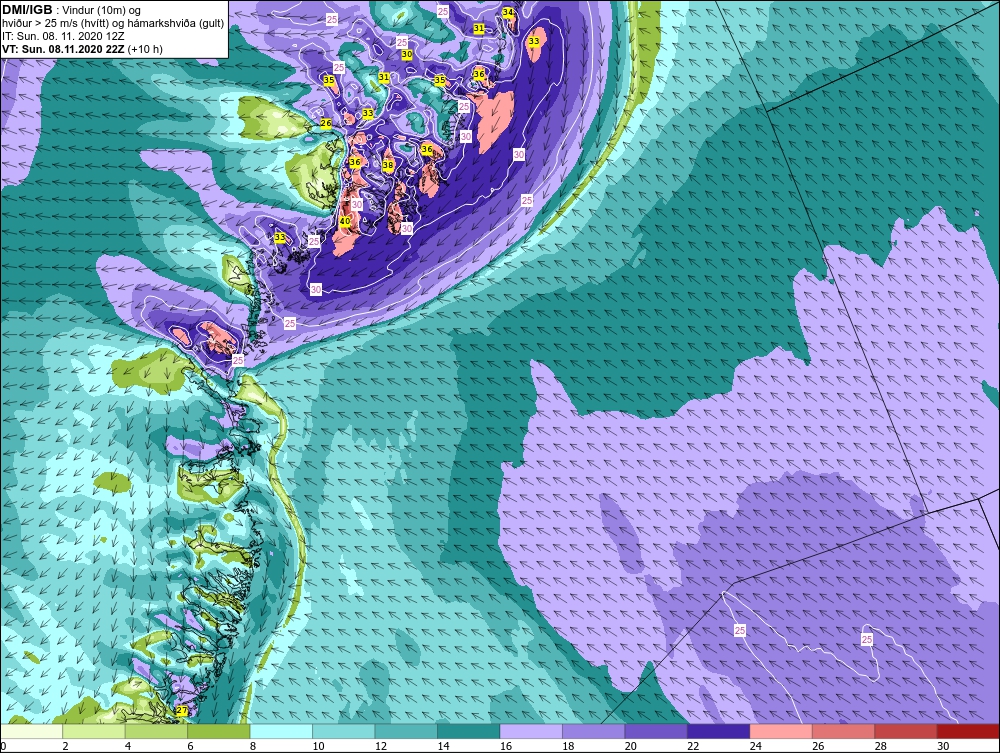Image resolution: width=1000 pixels, height=753 pixels.
Task: Pick the 22–24 m/s dark indigo swatch
Action: coord(719,731)
